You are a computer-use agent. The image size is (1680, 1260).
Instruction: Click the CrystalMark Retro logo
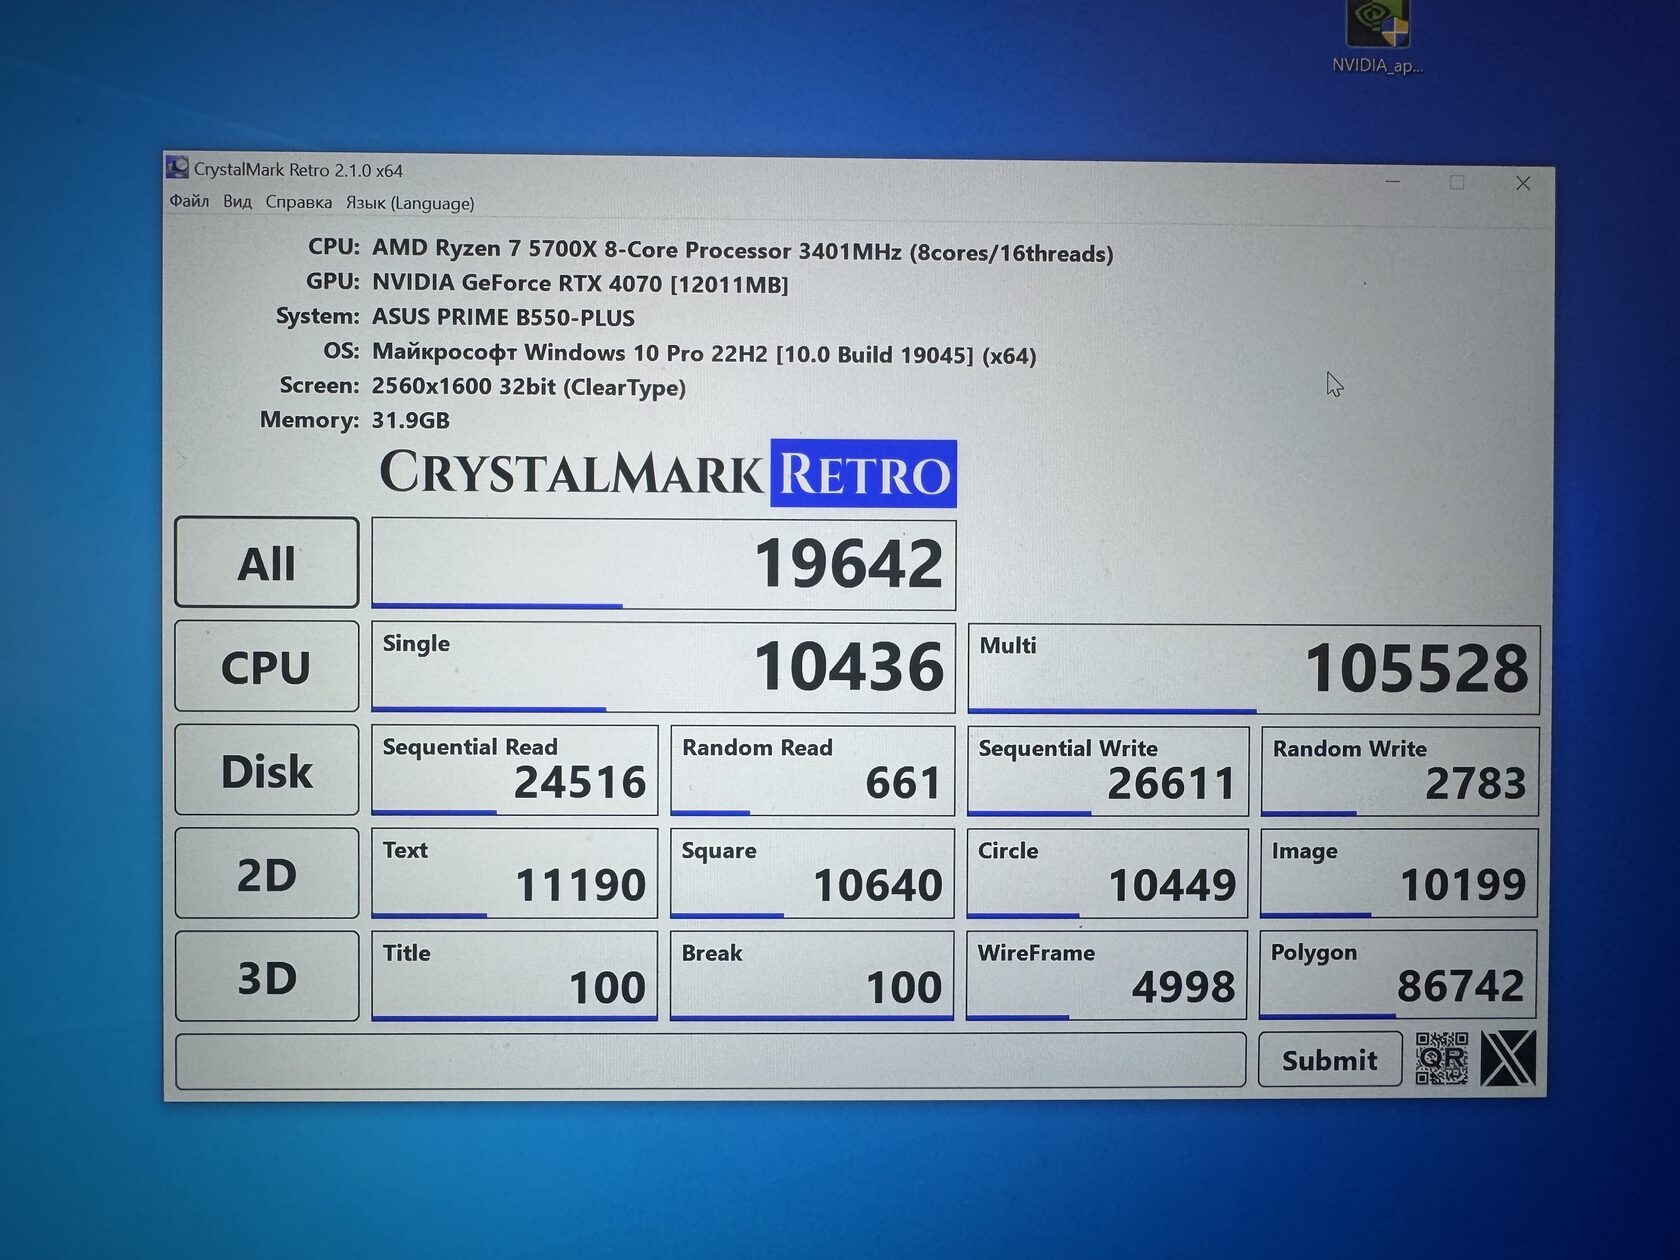[668, 473]
